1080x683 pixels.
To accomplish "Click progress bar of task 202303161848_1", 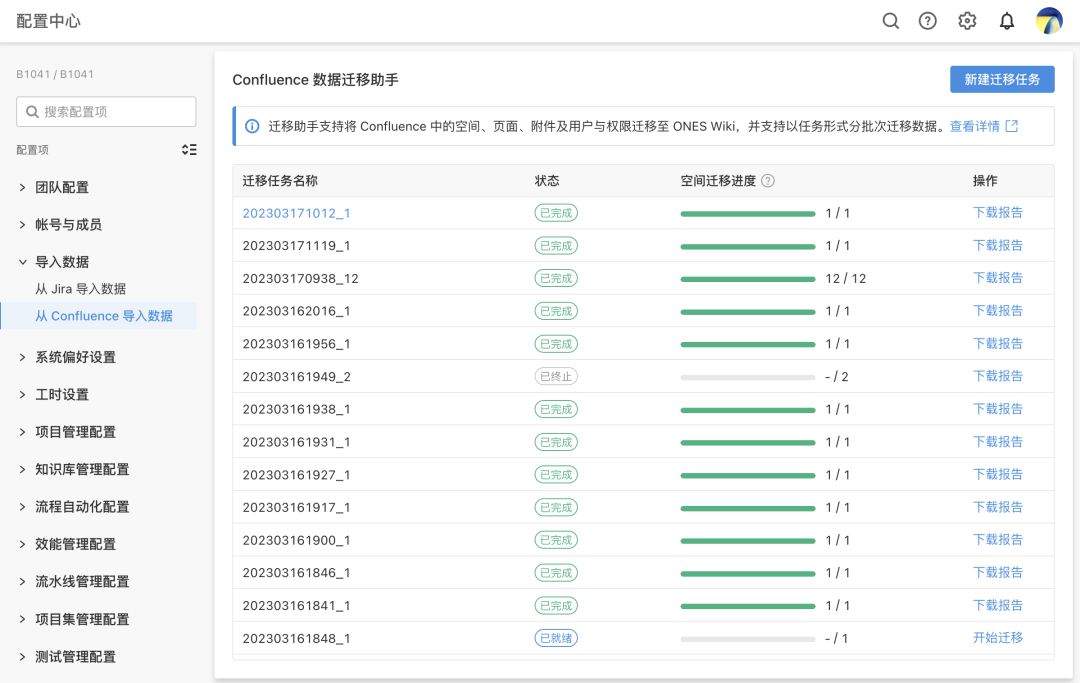I will (x=747, y=639).
